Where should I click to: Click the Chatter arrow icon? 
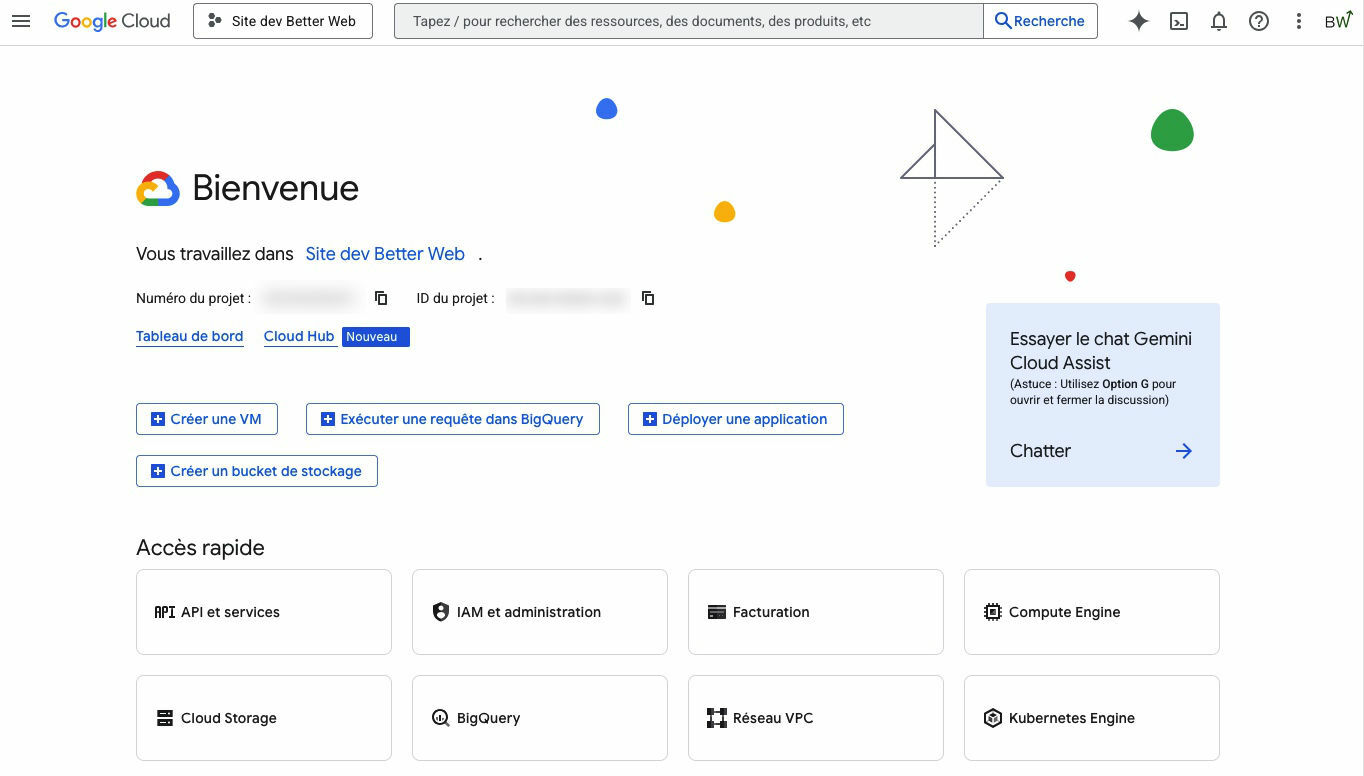click(1184, 451)
